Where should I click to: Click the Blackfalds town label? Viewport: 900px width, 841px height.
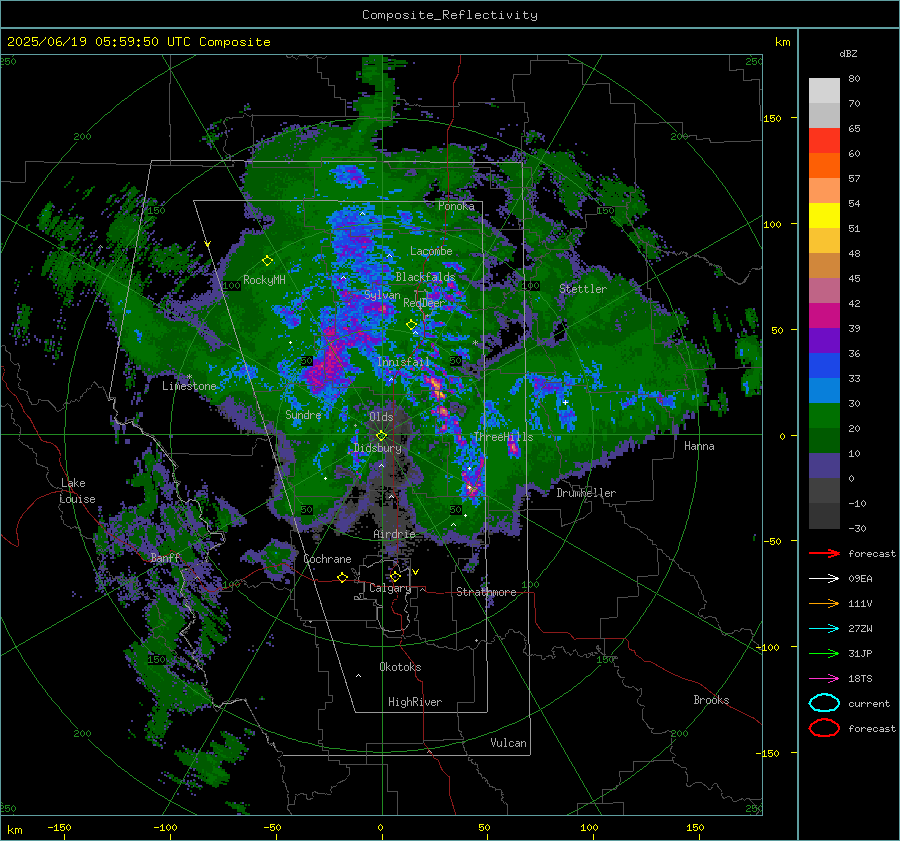pyautogui.click(x=425, y=277)
